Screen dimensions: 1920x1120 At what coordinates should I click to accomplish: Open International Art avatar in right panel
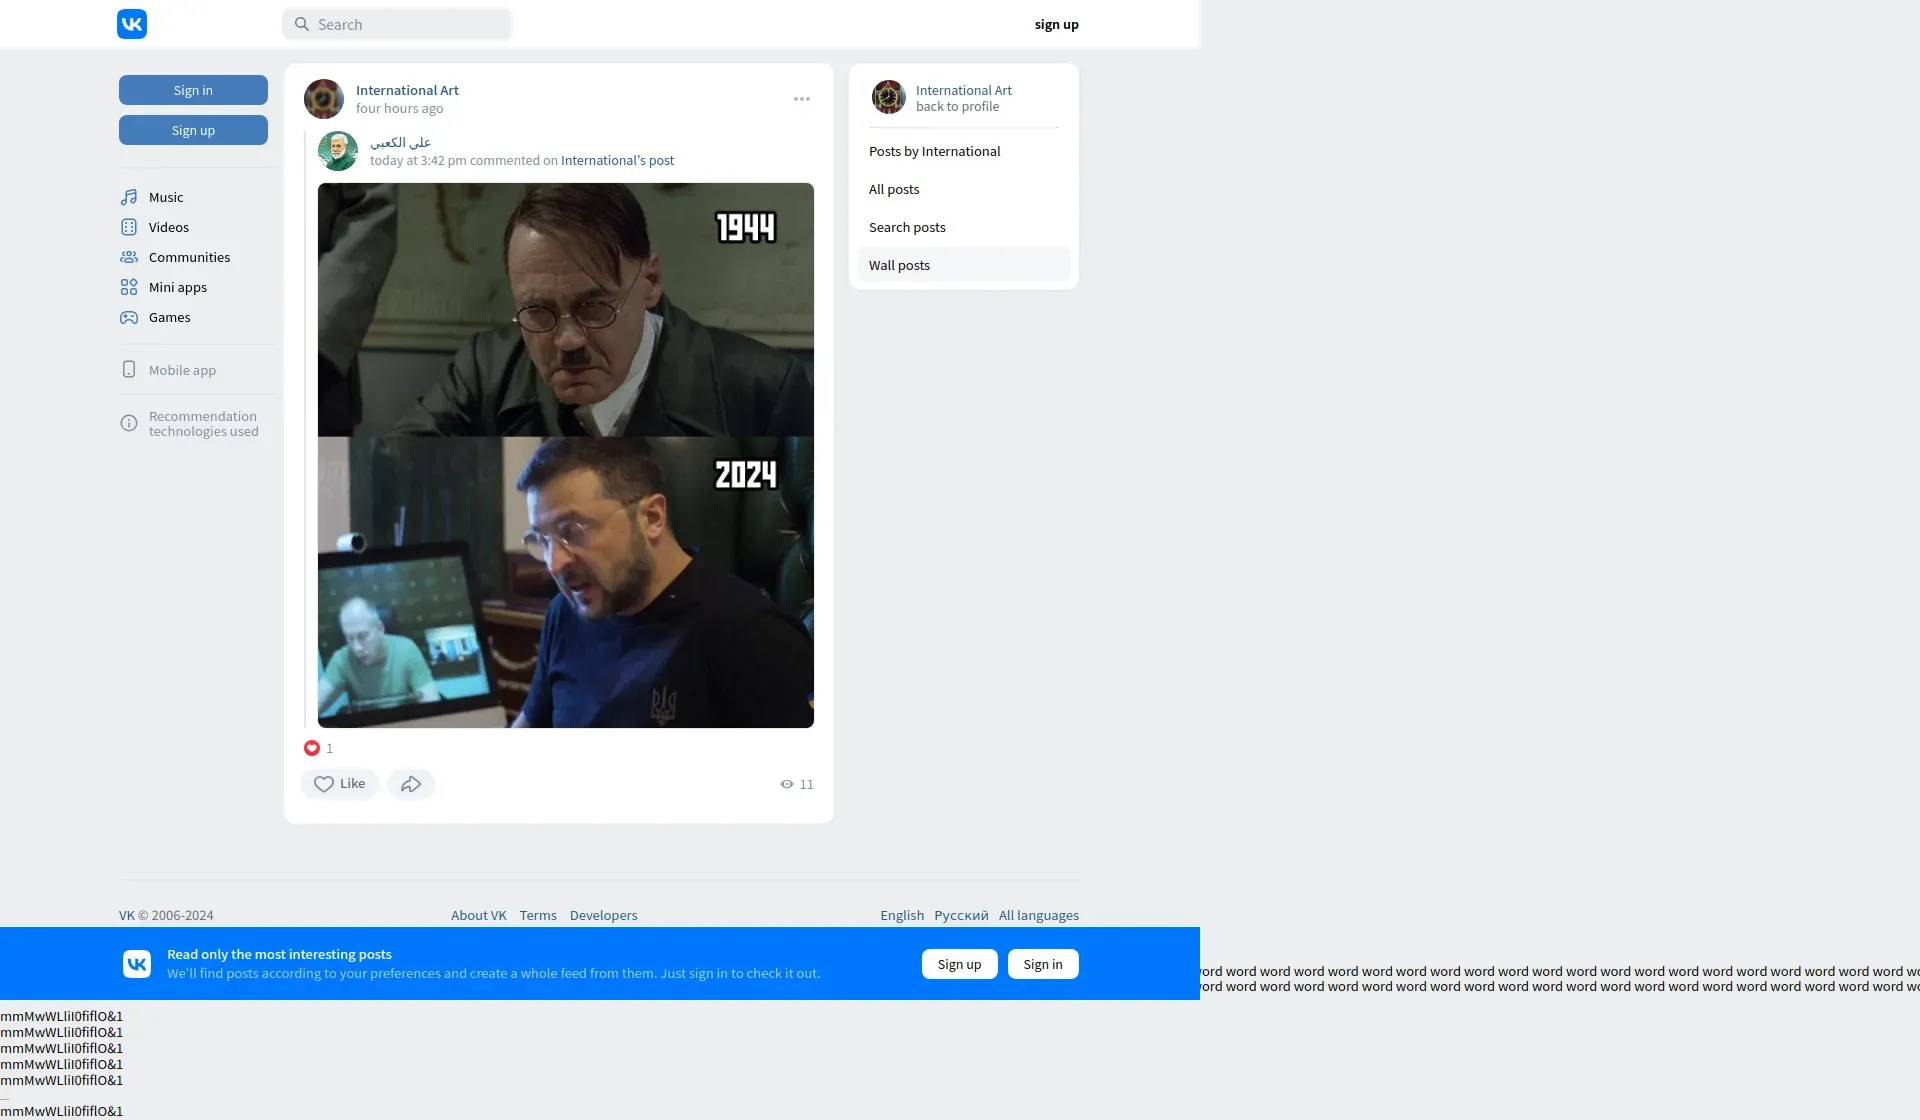pos(888,97)
